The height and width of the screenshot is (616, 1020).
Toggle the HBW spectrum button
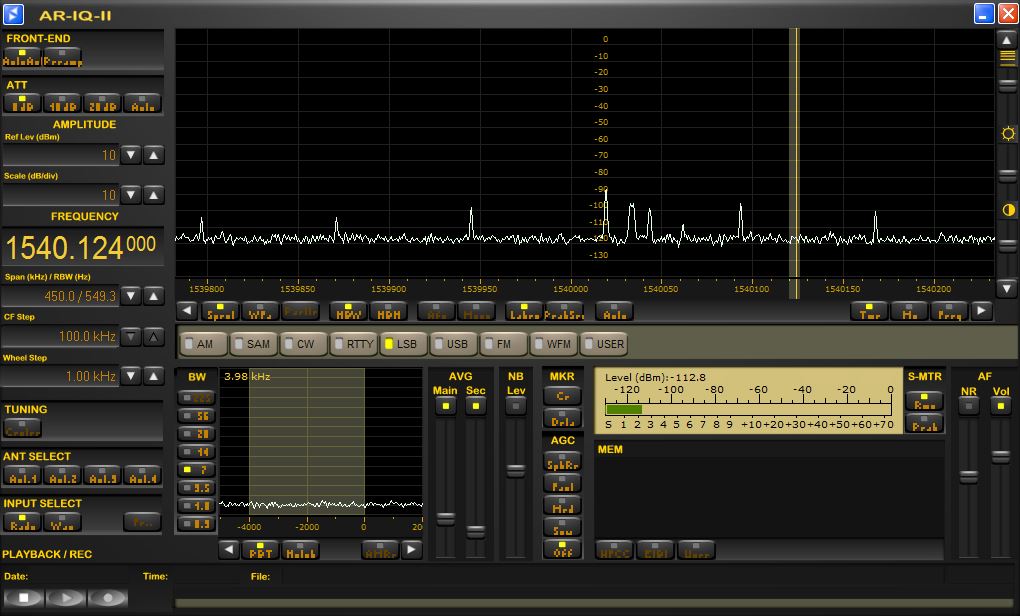(348, 312)
